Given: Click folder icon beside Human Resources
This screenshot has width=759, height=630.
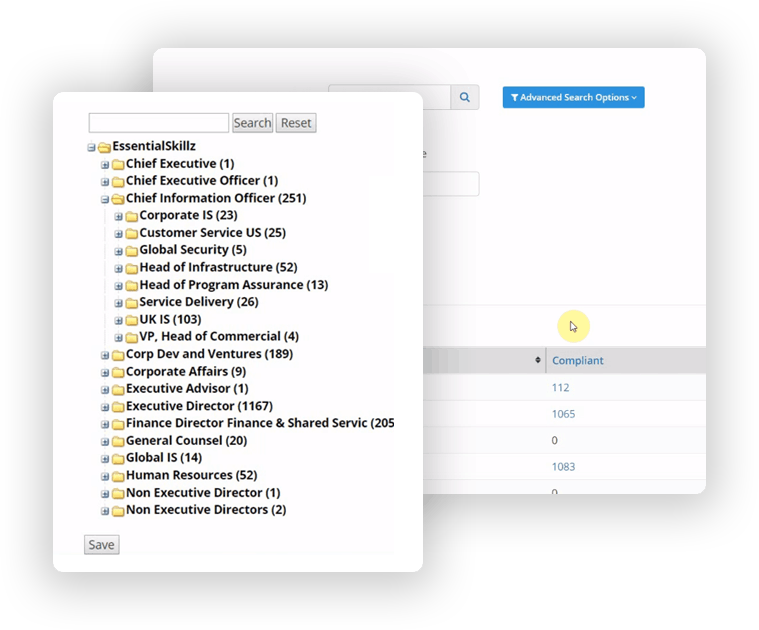Looking at the screenshot, I should pyautogui.click(x=118, y=476).
